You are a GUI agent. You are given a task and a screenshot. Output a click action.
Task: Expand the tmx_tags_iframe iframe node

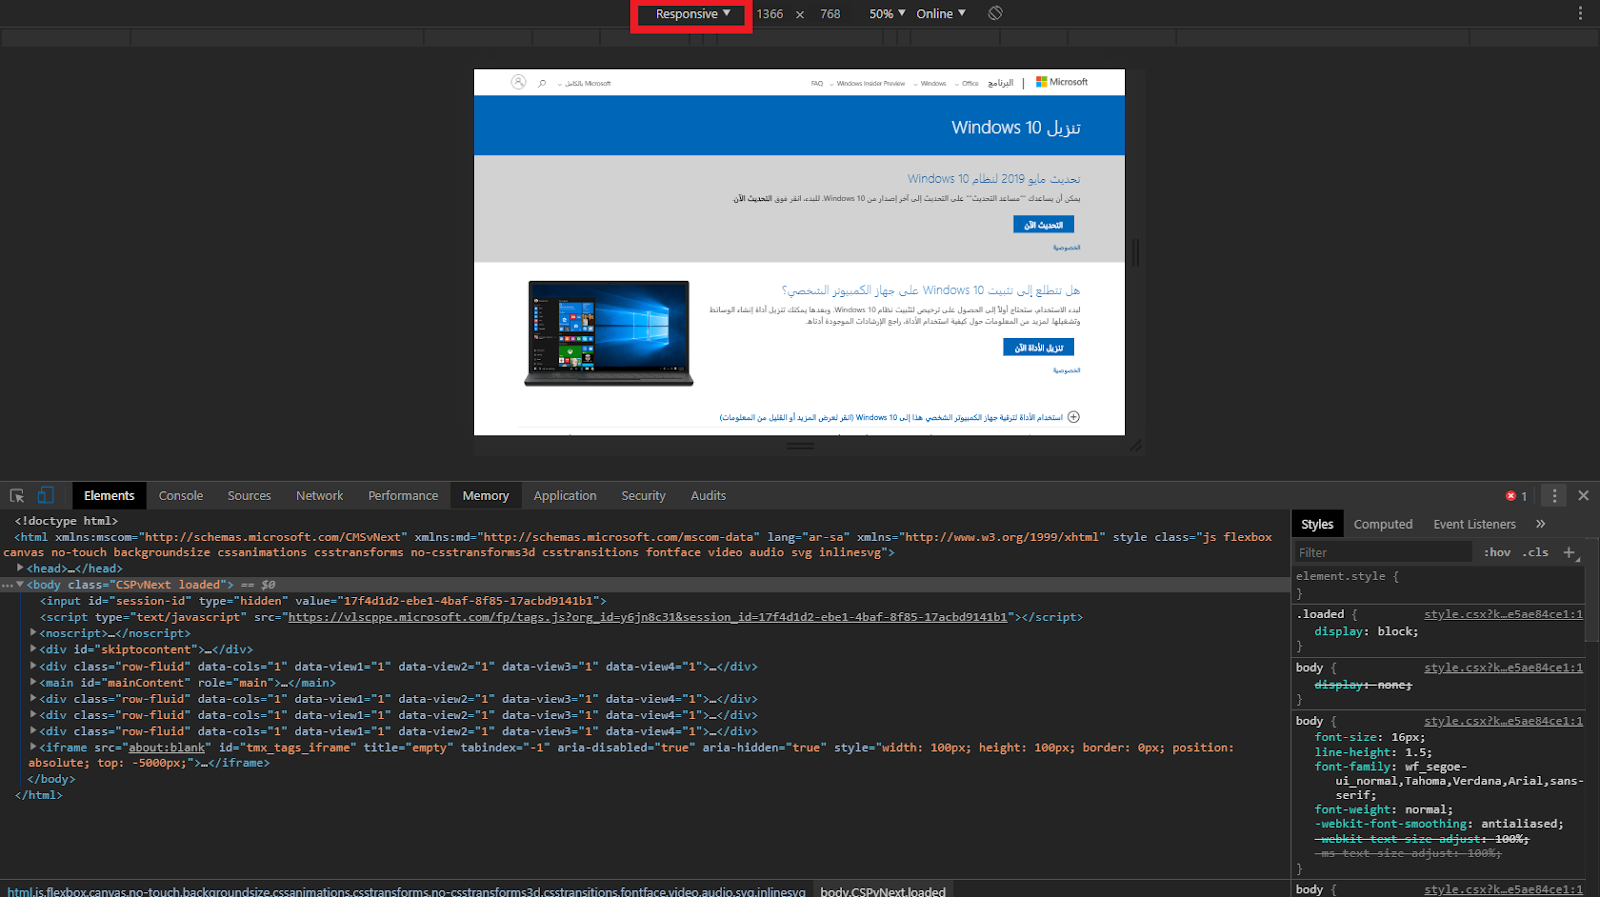point(33,747)
